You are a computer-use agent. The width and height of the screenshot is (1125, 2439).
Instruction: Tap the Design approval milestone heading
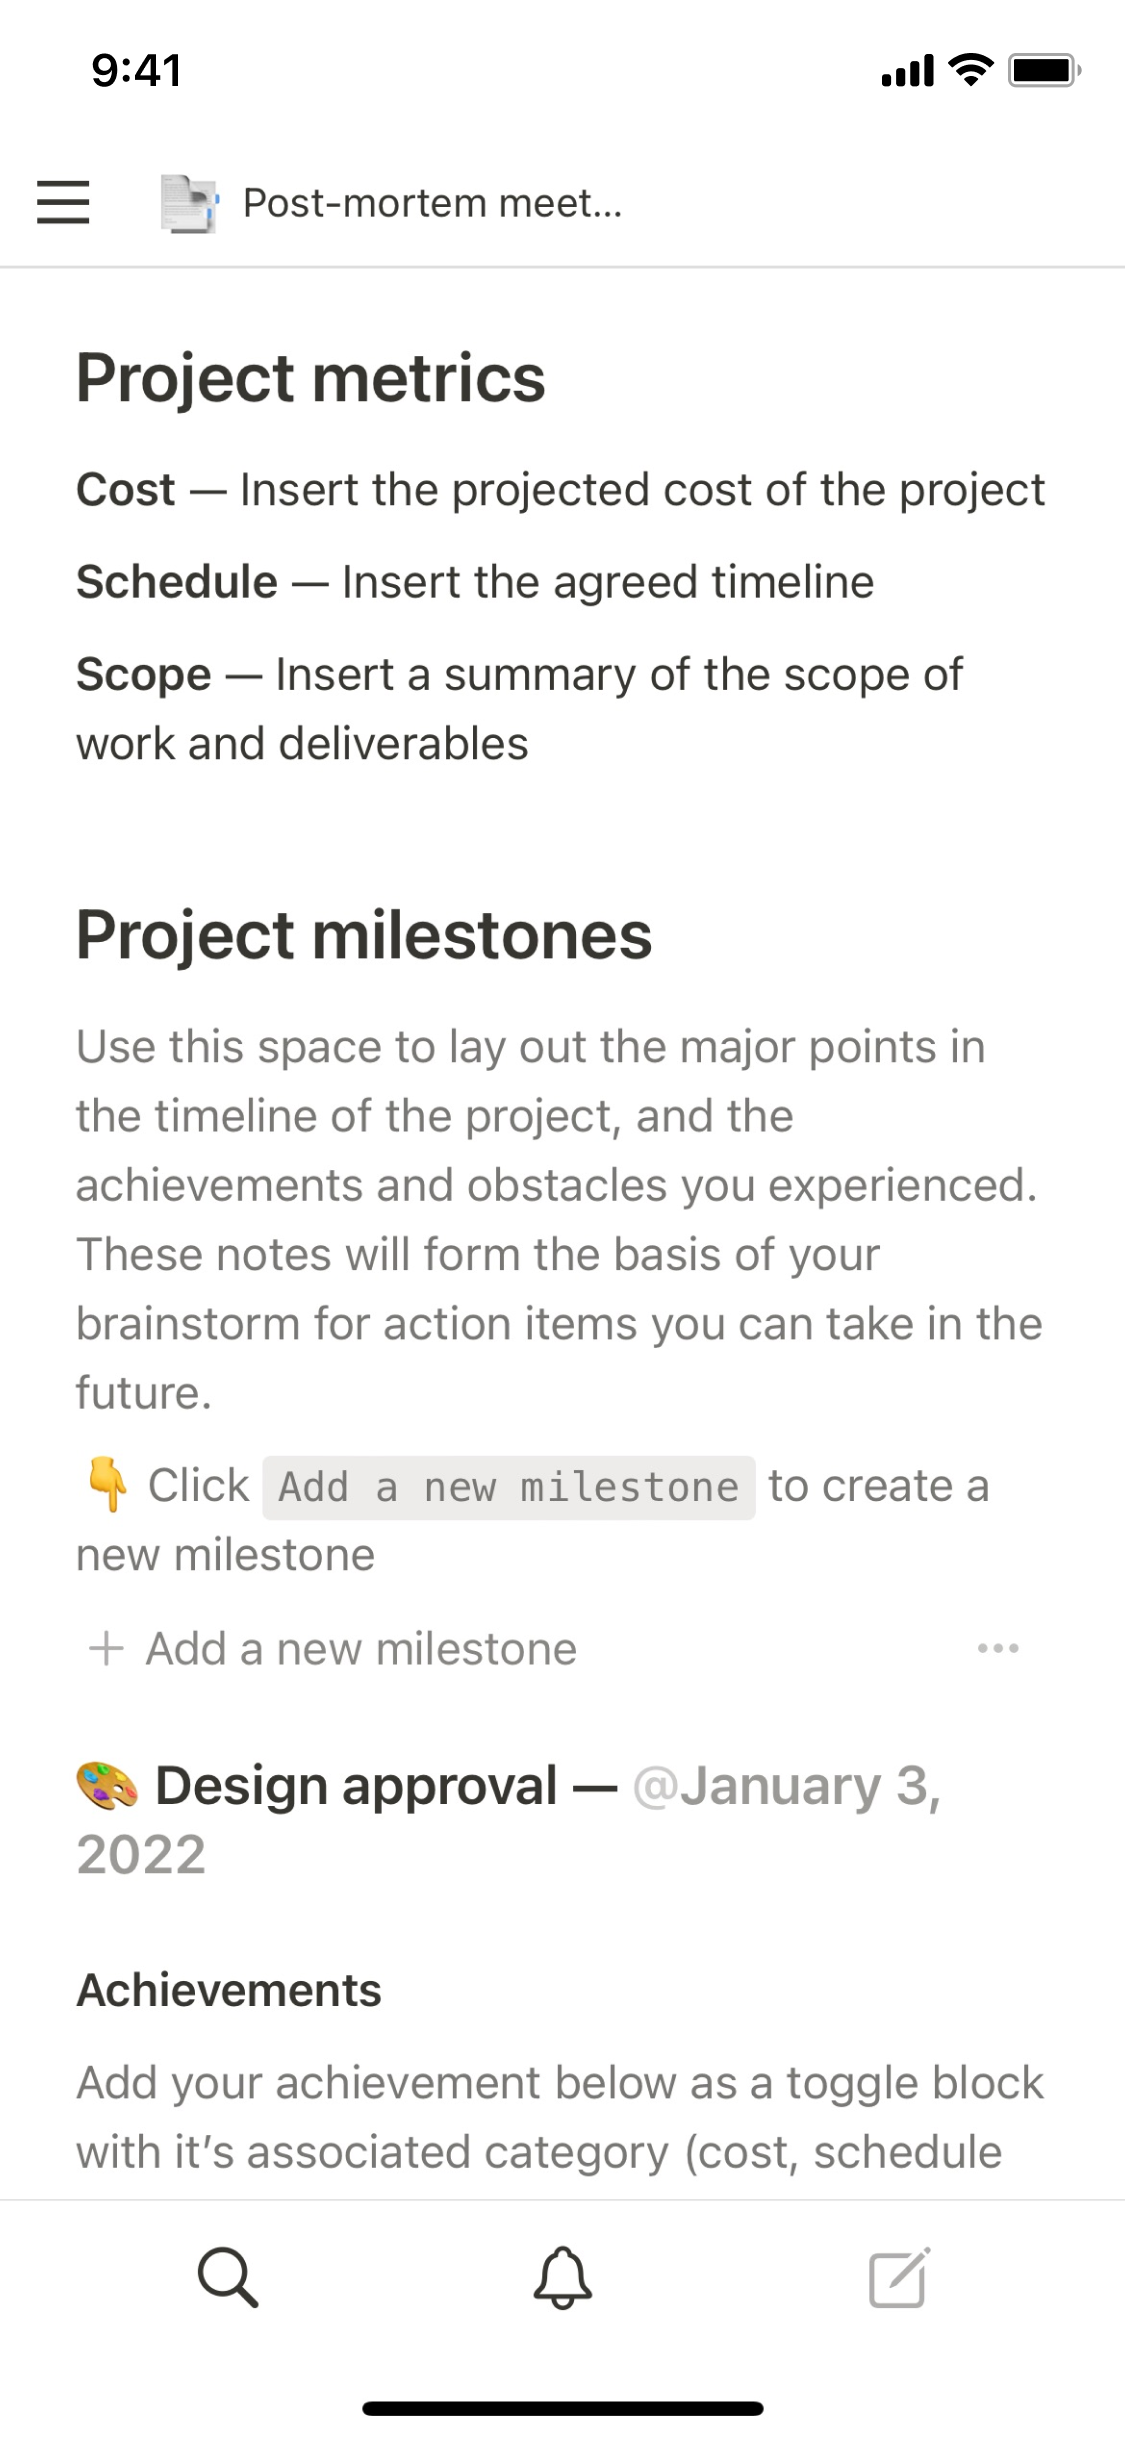356,1786
